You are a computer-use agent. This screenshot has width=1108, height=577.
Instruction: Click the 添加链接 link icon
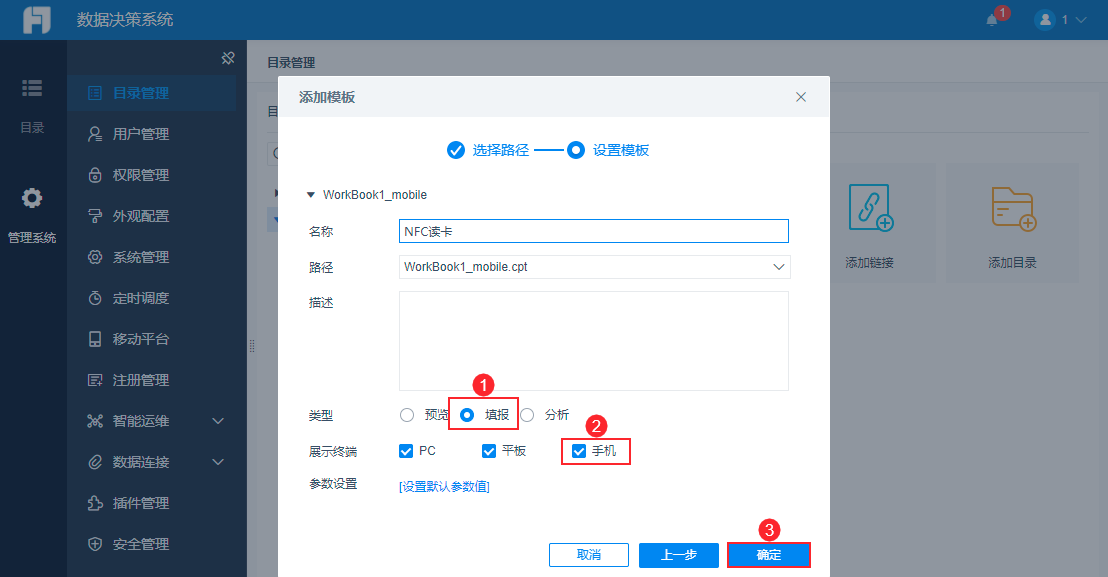tap(871, 208)
